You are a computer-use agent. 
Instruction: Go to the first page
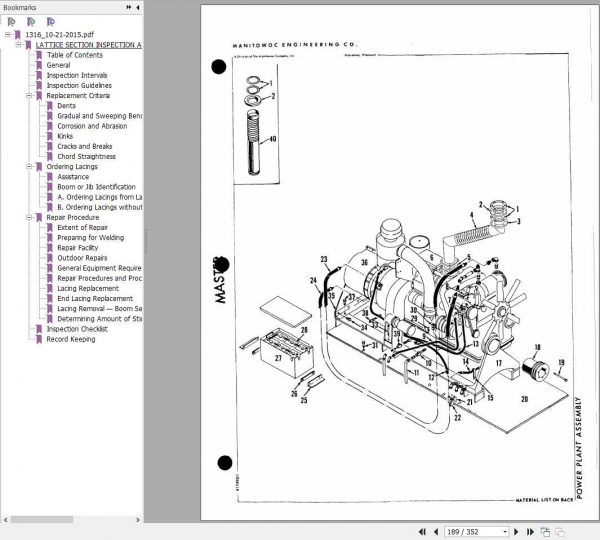pyautogui.click(x=422, y=532)
